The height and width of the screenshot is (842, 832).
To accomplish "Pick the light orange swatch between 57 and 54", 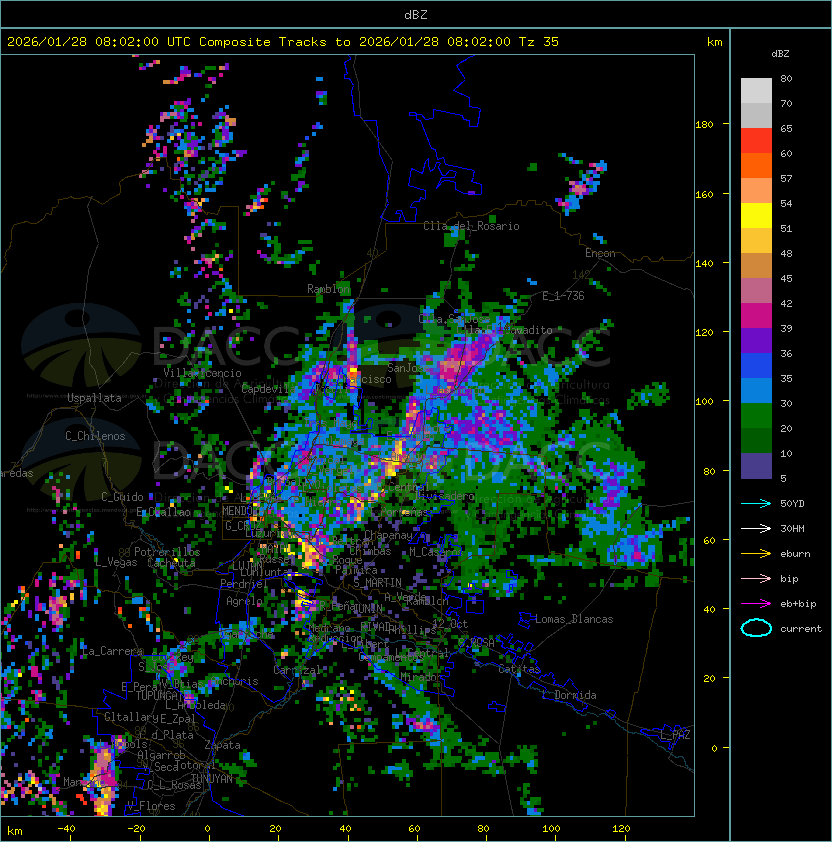I will pos(756,191).
